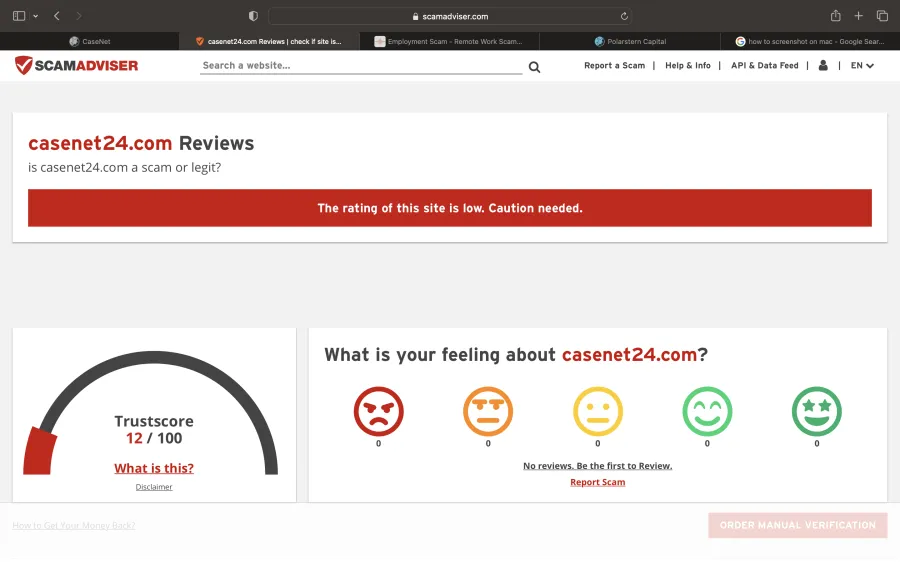Switch to the CaseNet tab

[x=90, y=41]
